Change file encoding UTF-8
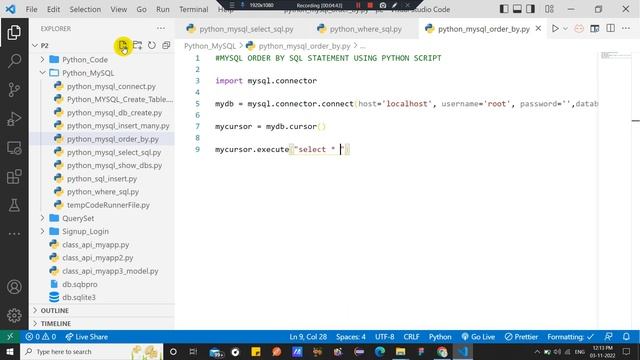The width and height of the screenshot is (640, 360). coord(384,337)
